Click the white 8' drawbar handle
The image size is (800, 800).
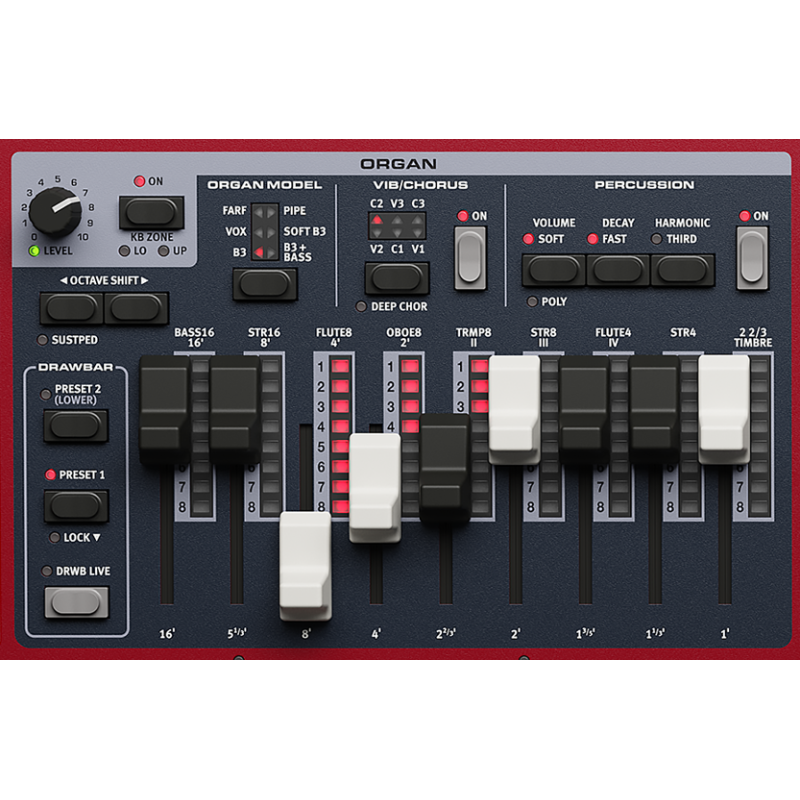[306, 566]
